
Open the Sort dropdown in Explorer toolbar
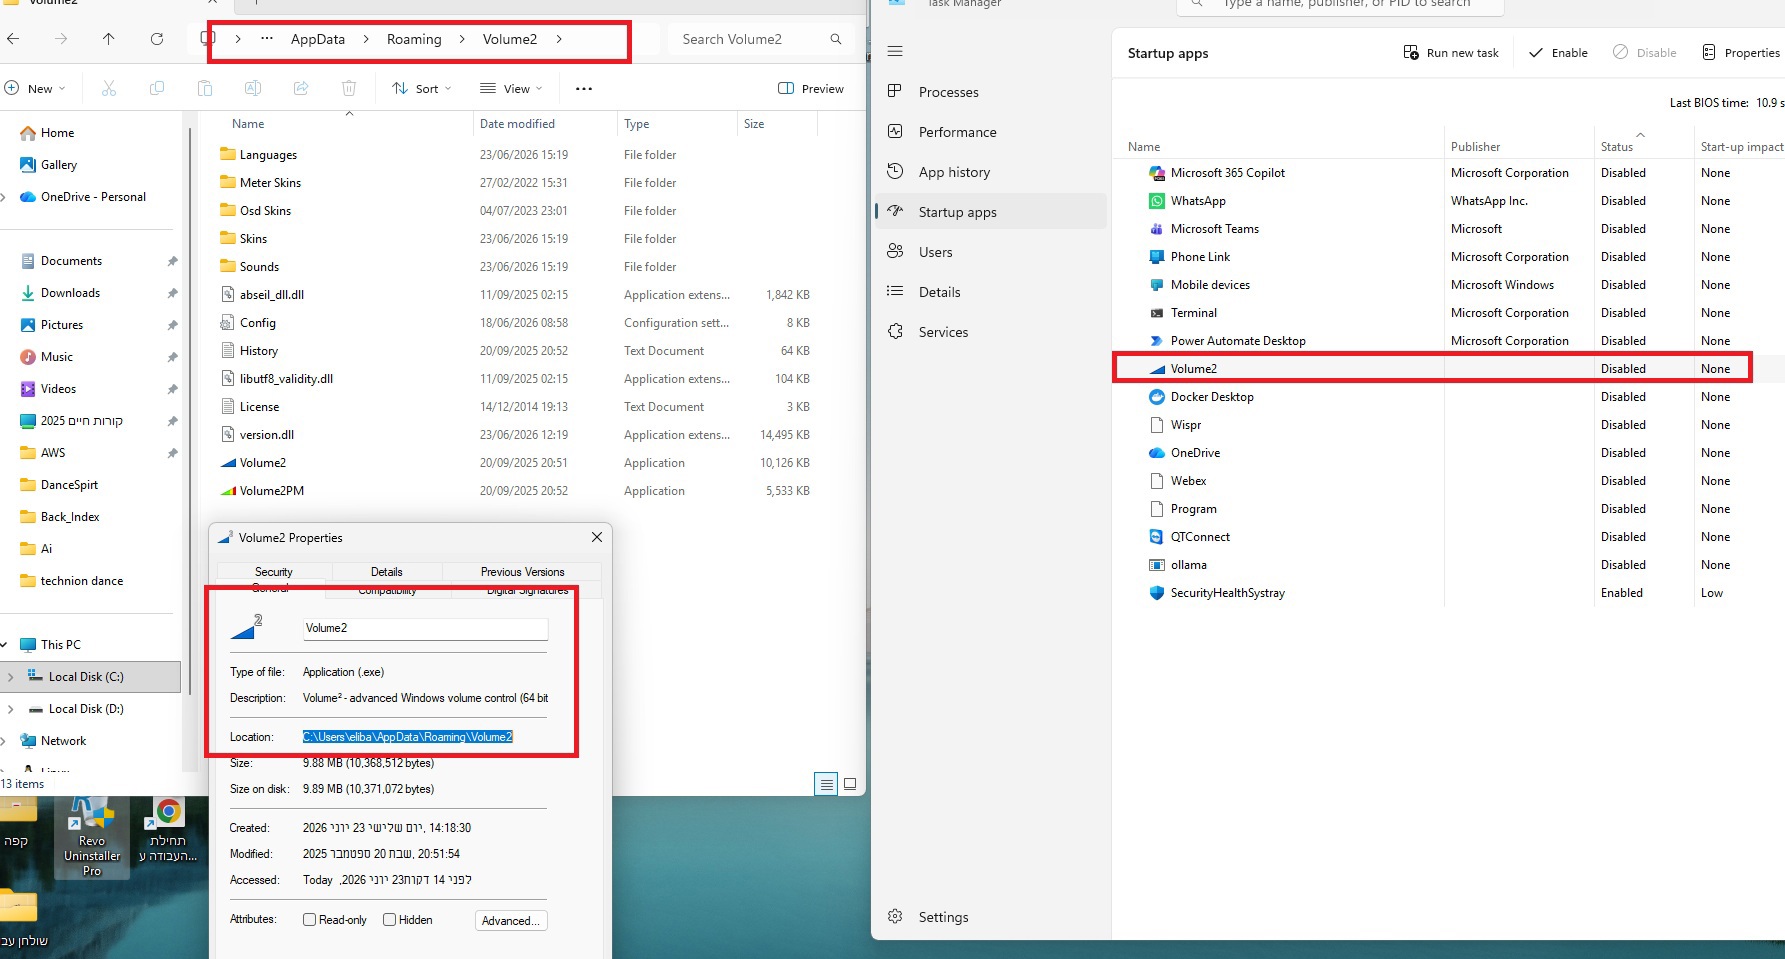pyautogui.click(x=422, y=88)
